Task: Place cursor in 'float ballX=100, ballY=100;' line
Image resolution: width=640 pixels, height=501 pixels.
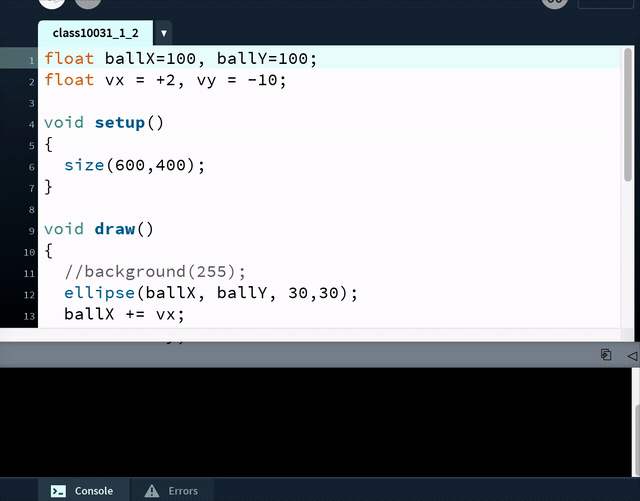Action: pyautogui.click(x=180, y=58)
